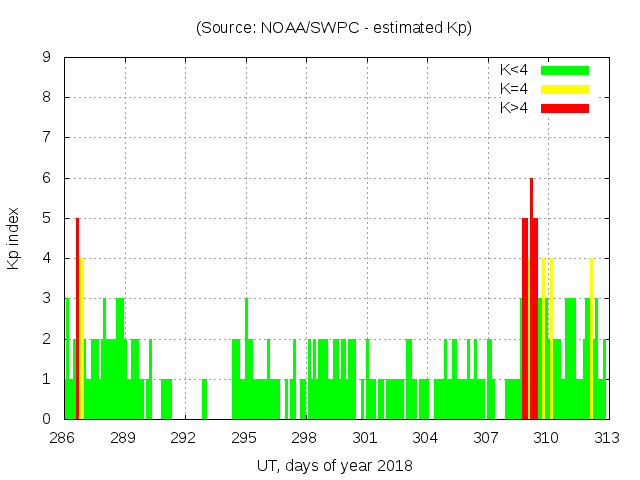Screen dimensions: 640x480
Task: Select the K<4 legend label text
Action: point(514,70)
